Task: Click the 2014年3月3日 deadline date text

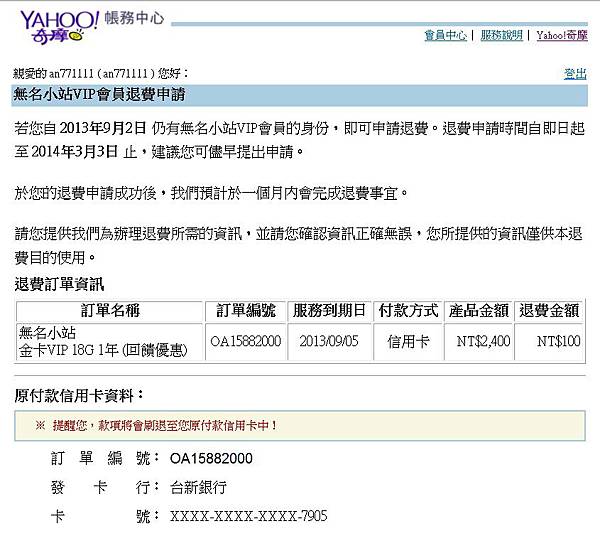Action: coord(74,152)
